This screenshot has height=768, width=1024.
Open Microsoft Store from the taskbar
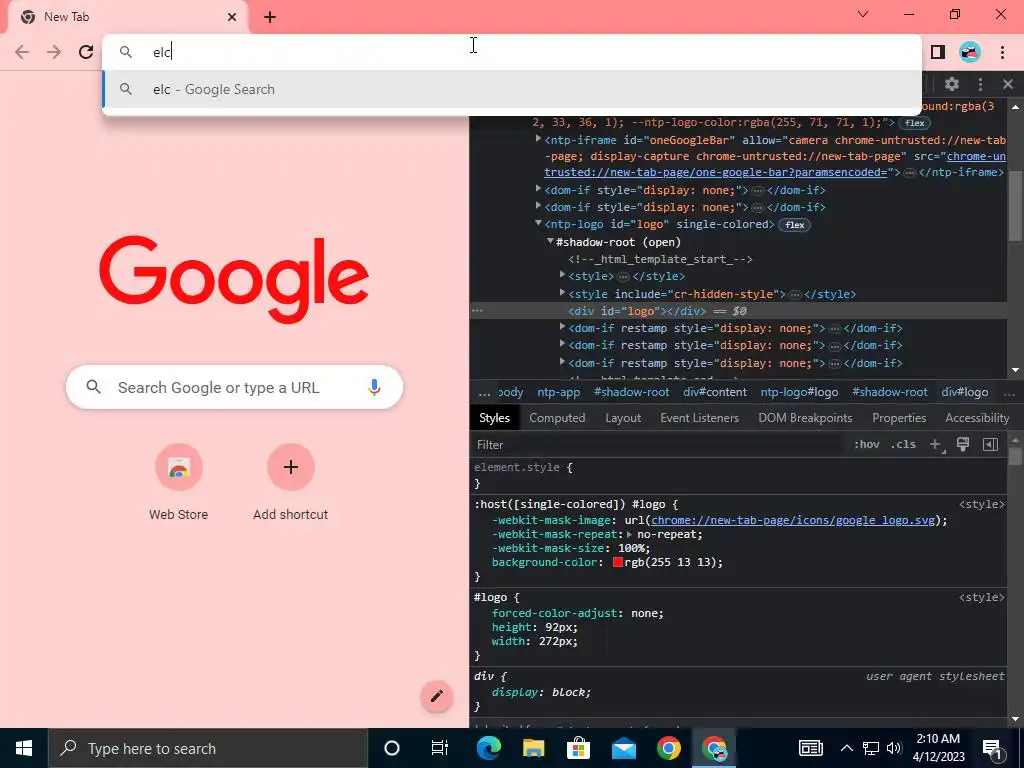coord(578,748)
